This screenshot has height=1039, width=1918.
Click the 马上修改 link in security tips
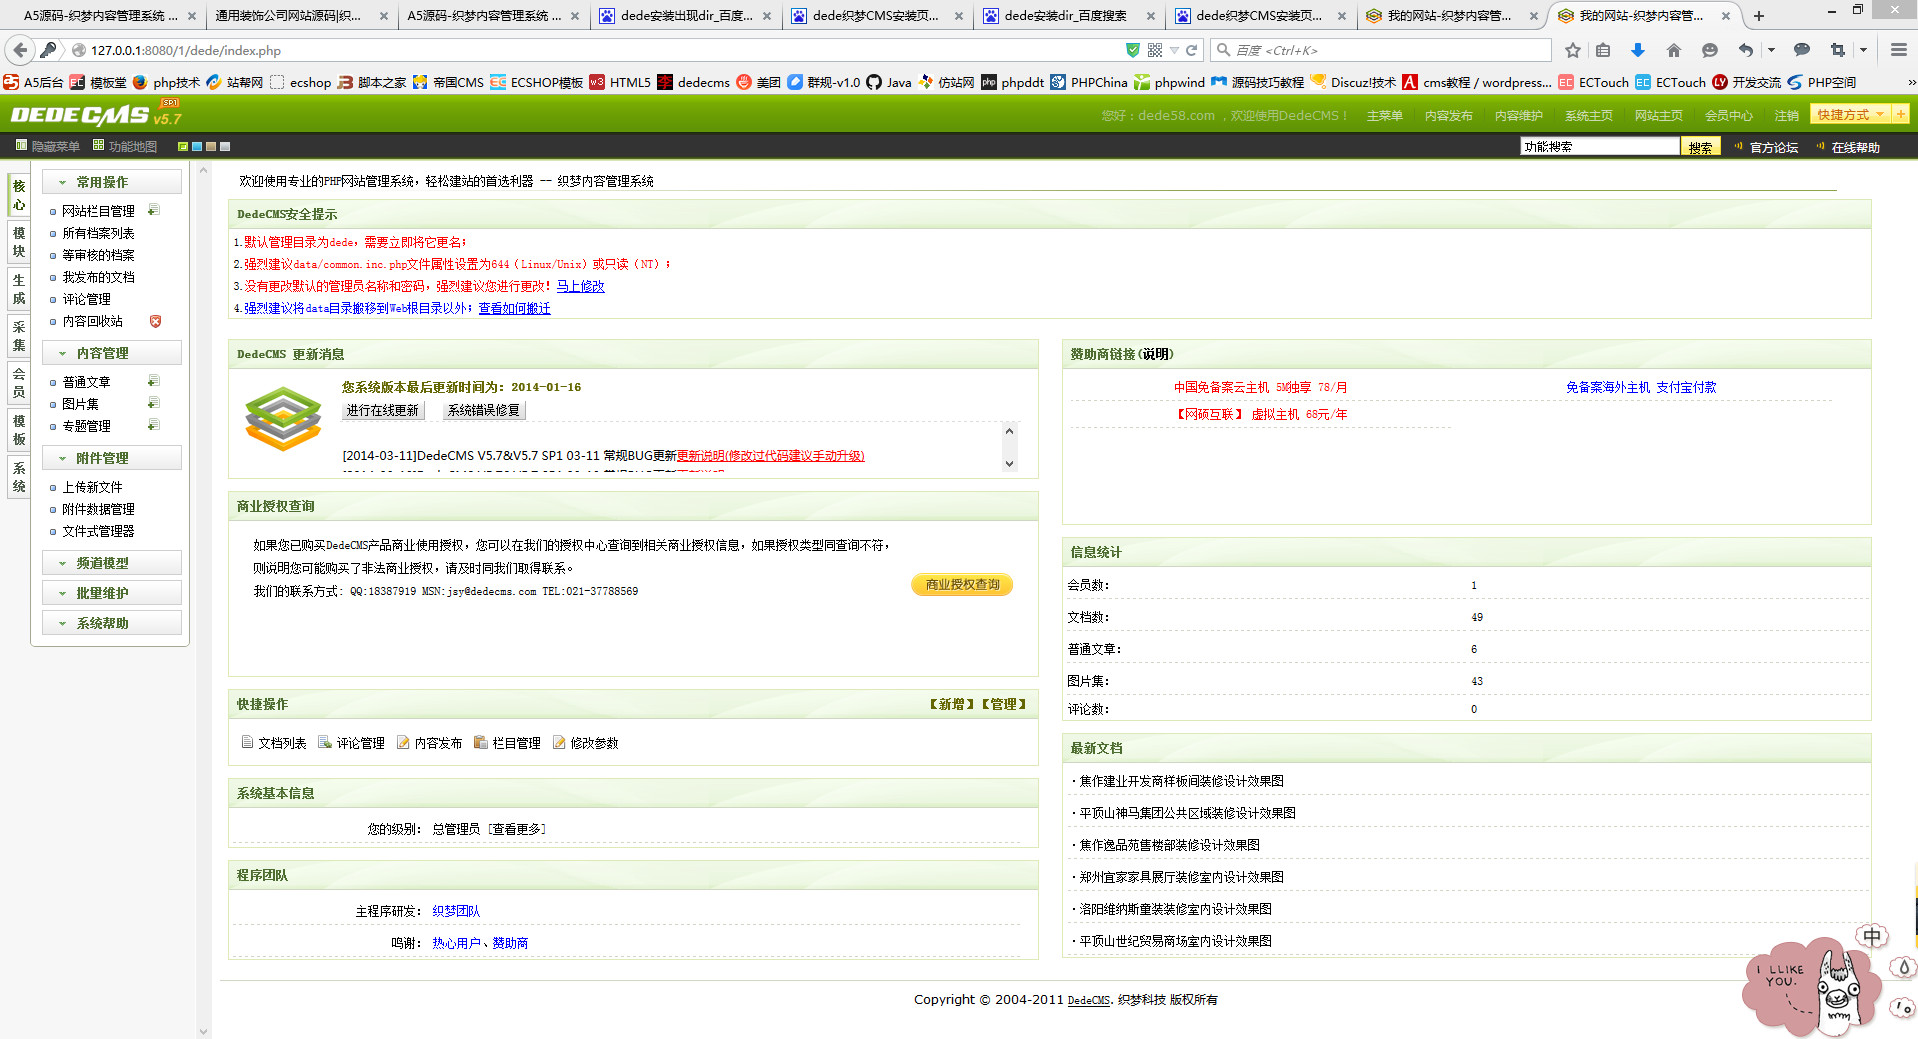pyautogui.click(x=580, y=286)
